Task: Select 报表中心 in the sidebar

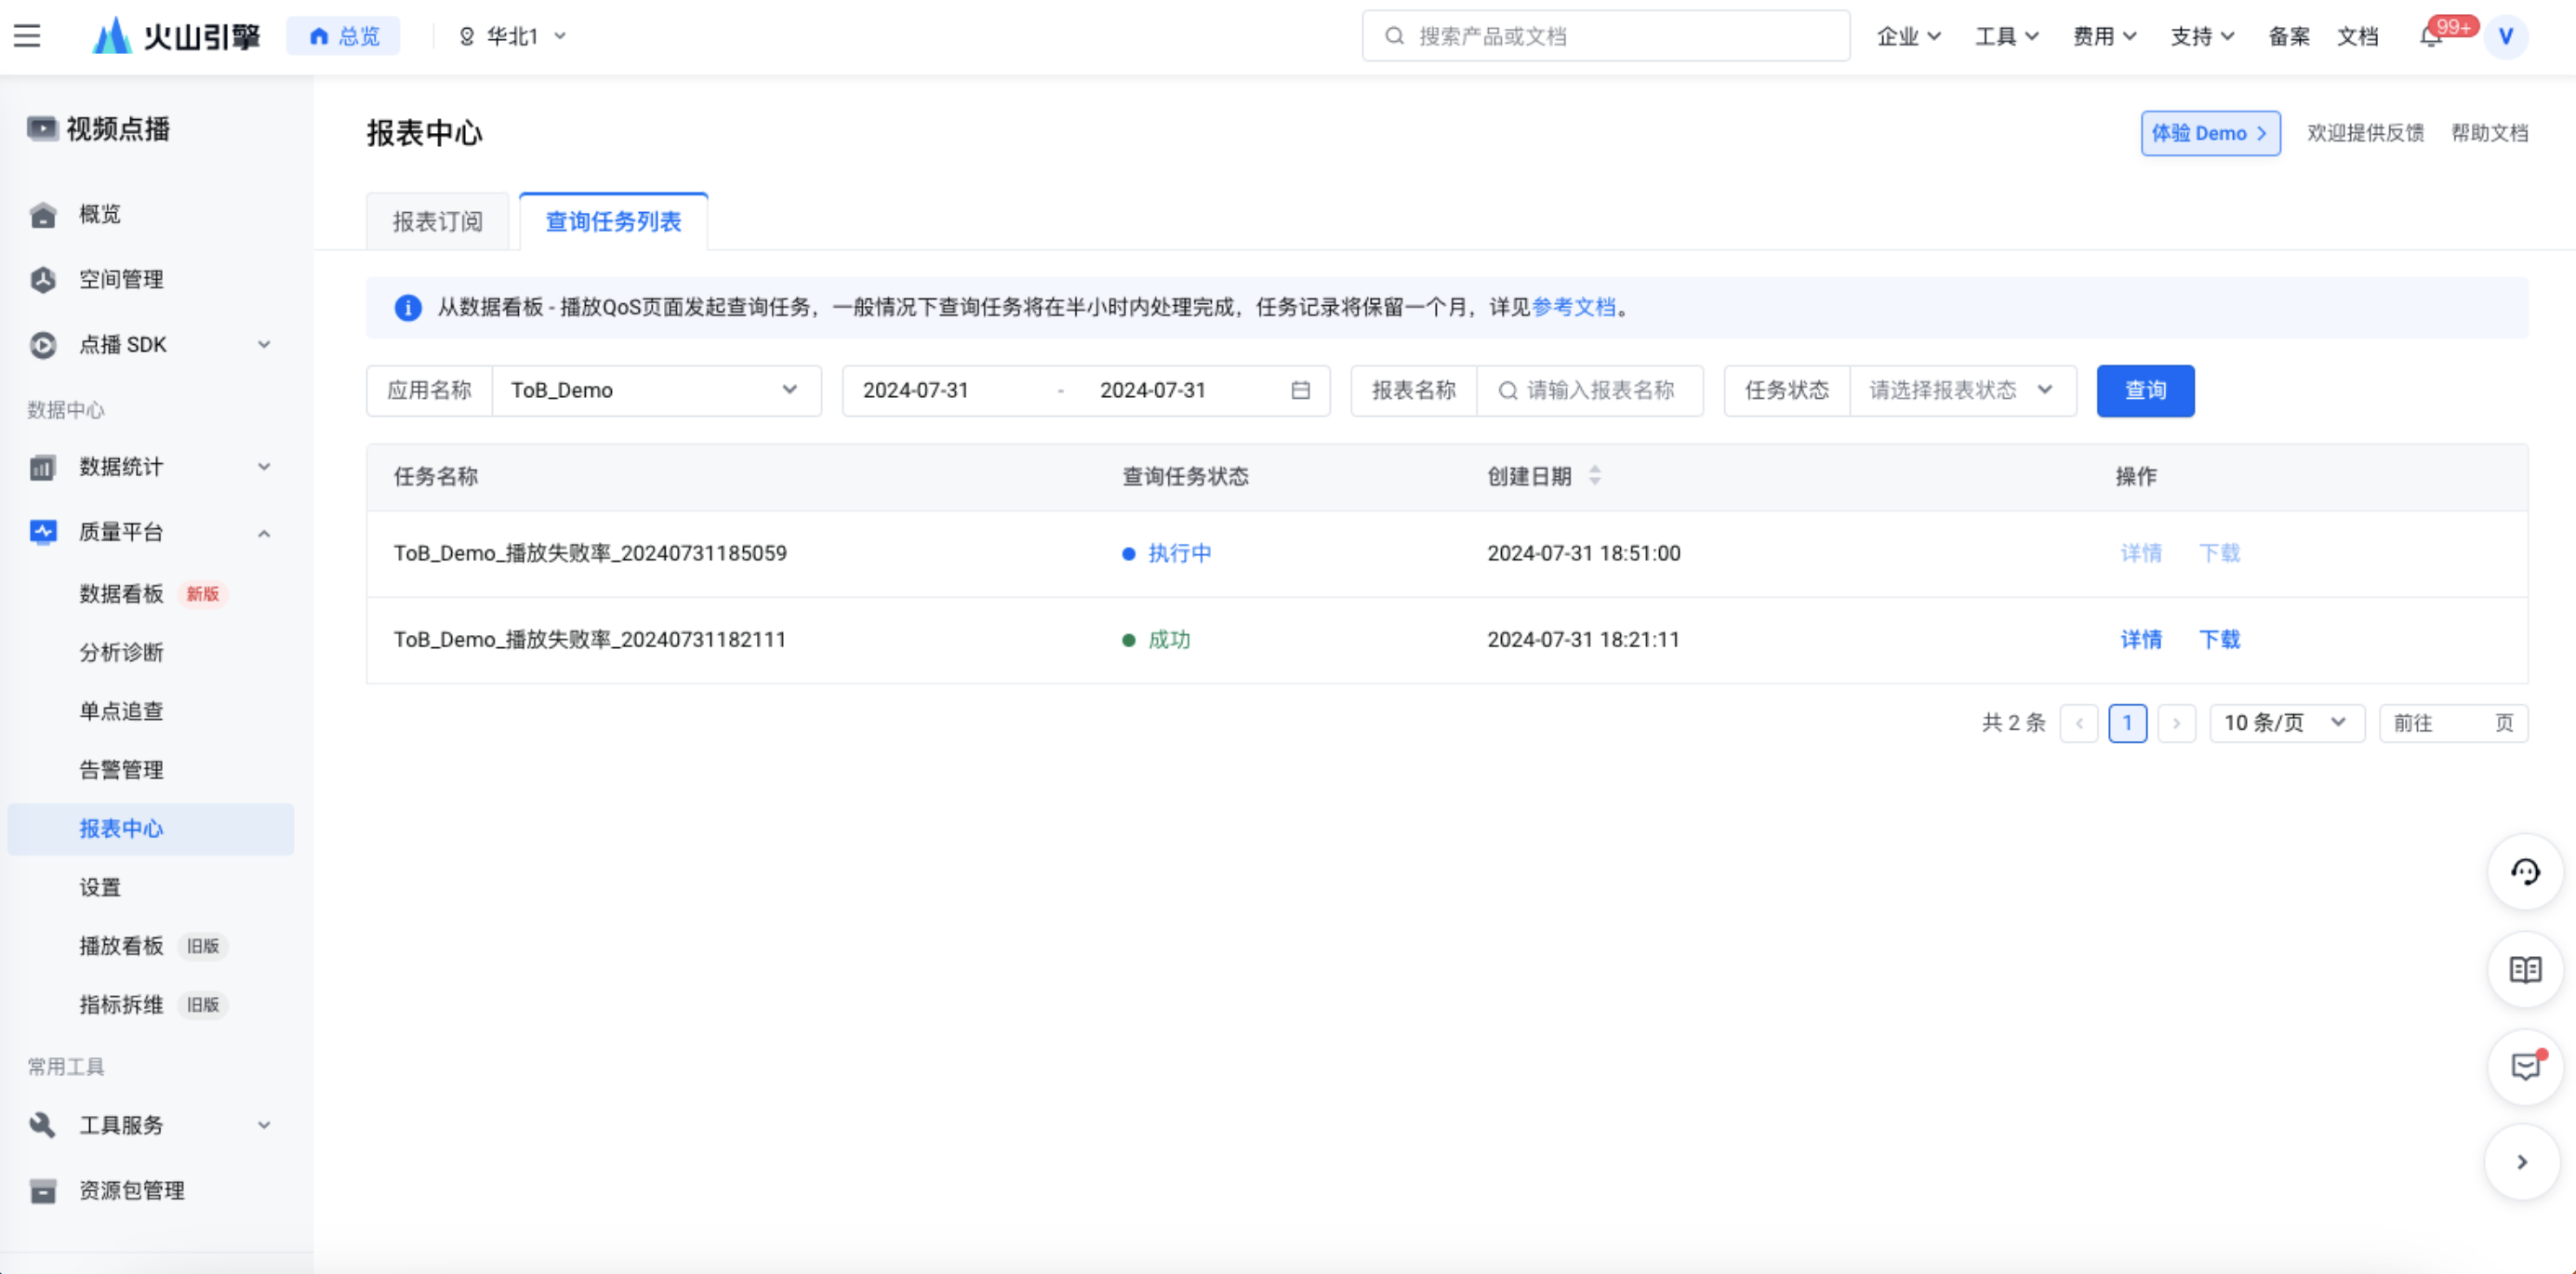Action: coord(150,828)
